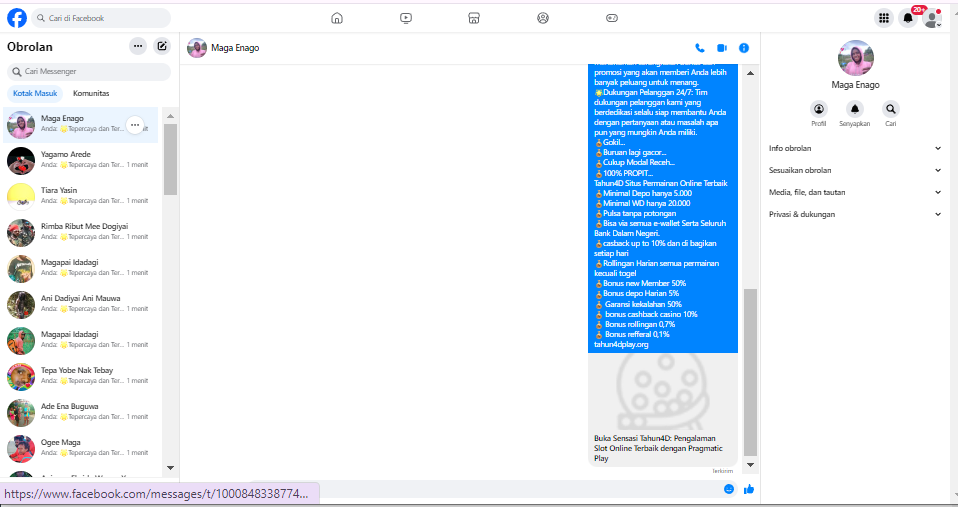The image size is (958, 507).
Task: Open the chat with Tepa Yobe Nak Tebay
Action: [81, 377]
